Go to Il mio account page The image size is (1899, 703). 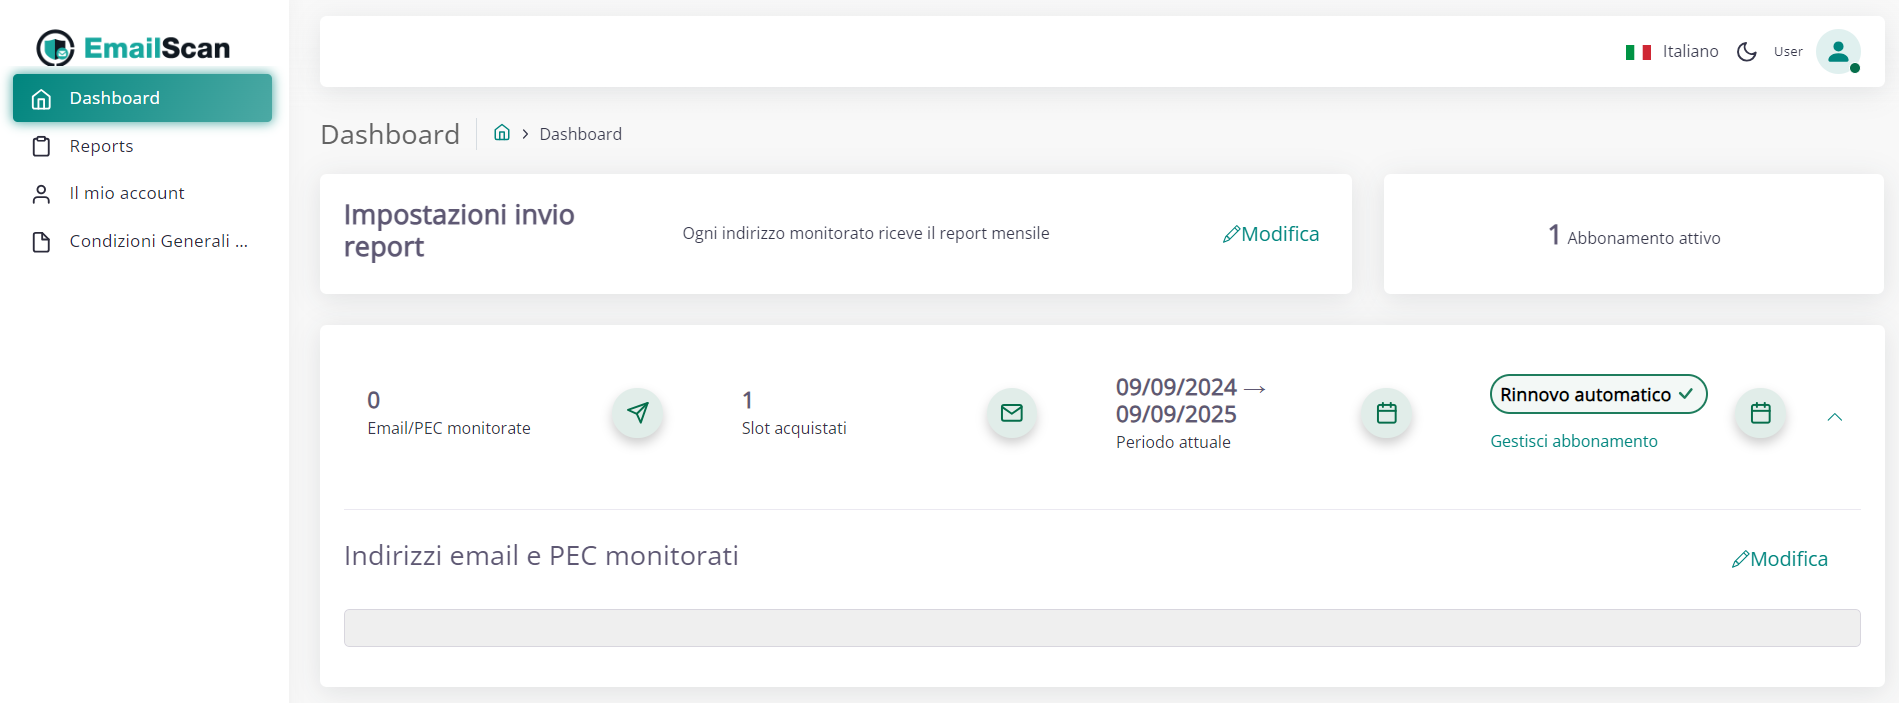pos(142,193)
